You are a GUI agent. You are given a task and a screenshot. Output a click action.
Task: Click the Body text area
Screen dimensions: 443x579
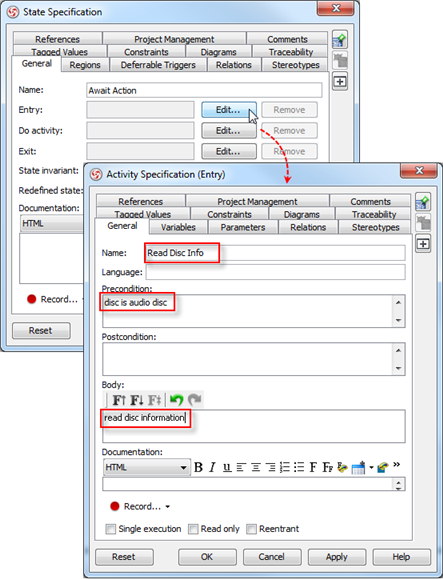(x=254, y=426)
